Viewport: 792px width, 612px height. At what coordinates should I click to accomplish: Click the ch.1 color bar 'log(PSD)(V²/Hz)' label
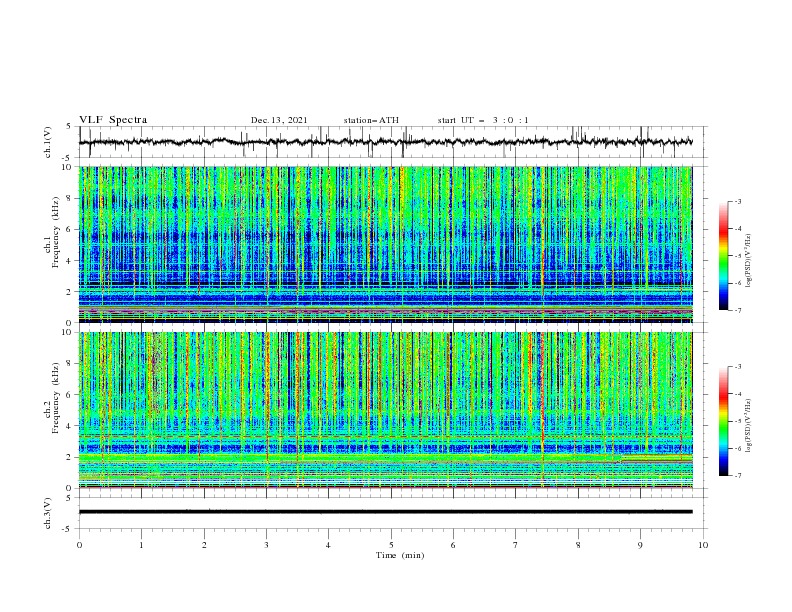coord(748,261)
